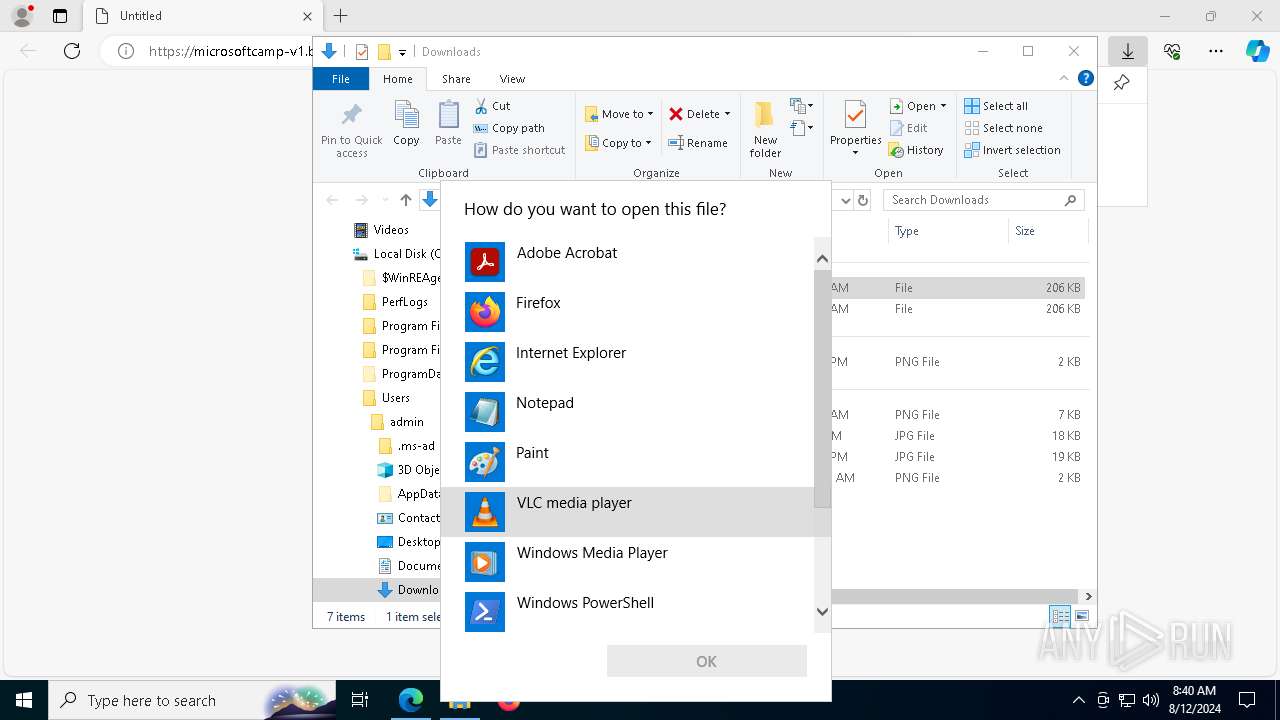Choose Windows Media Player
1280x720 pixels.
pos(627,562)
